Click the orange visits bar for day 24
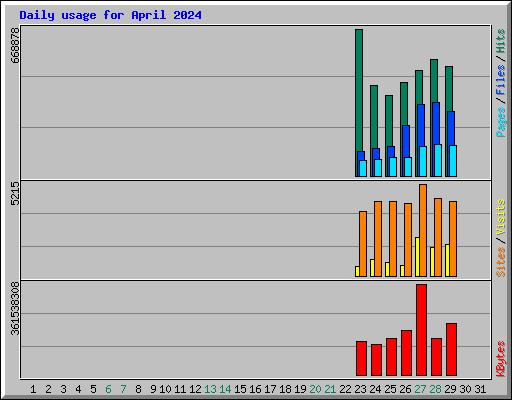The height and width of the screenshot is (400, 512). [x=378, y=239]
